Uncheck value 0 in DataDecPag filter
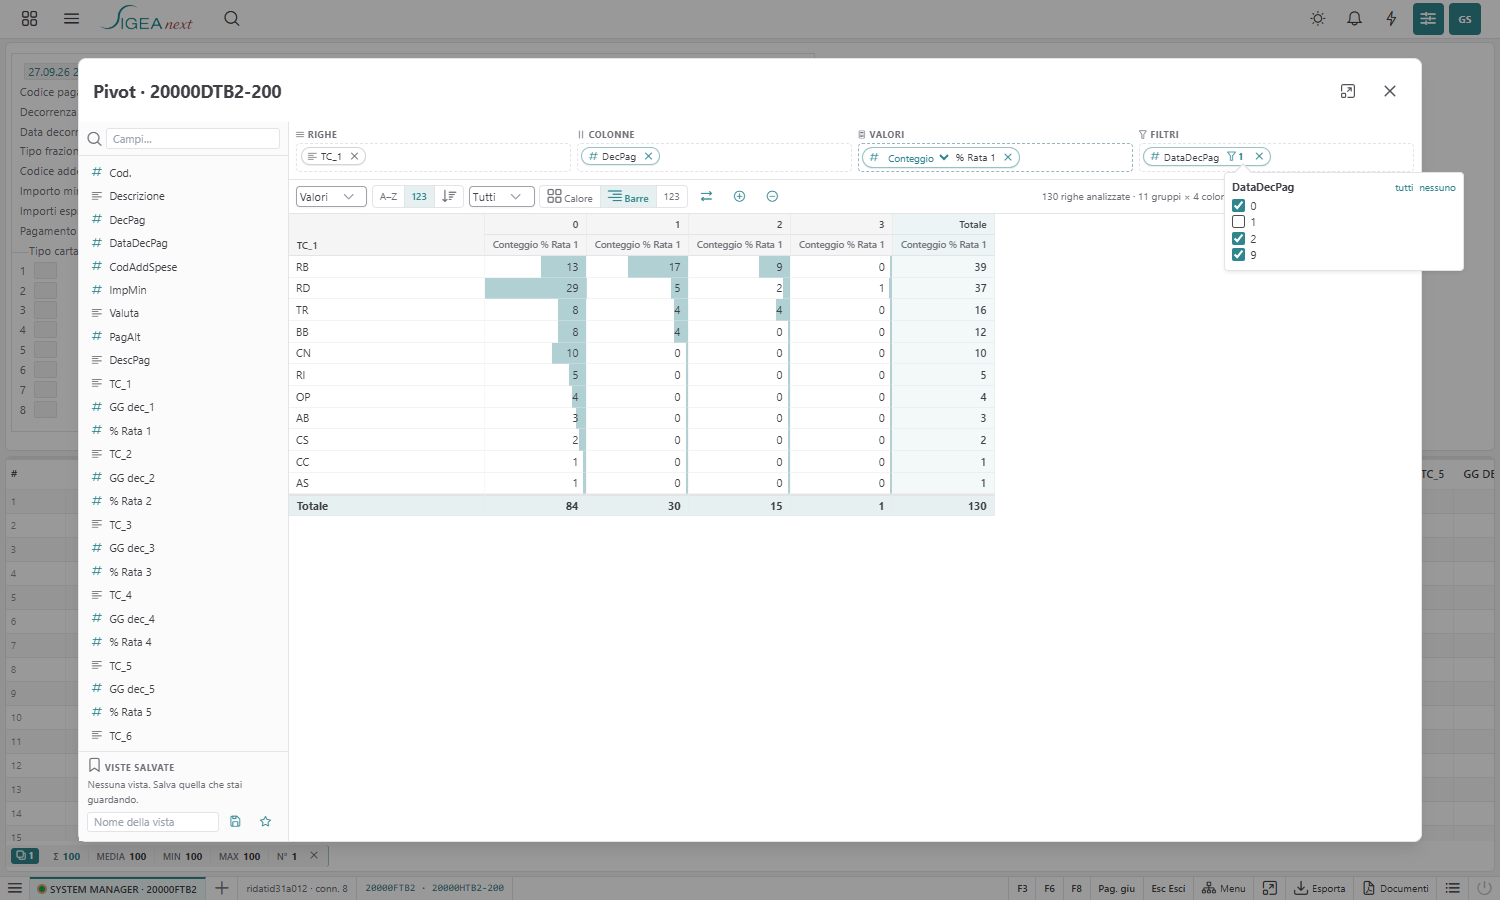The image size is (1500, 900). tap(1238, 206)
